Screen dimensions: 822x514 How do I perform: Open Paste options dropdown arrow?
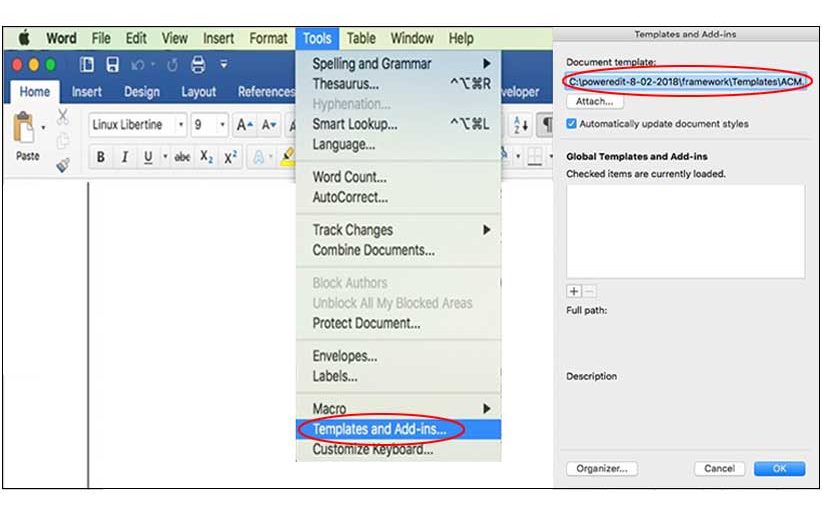coord(43,127)
